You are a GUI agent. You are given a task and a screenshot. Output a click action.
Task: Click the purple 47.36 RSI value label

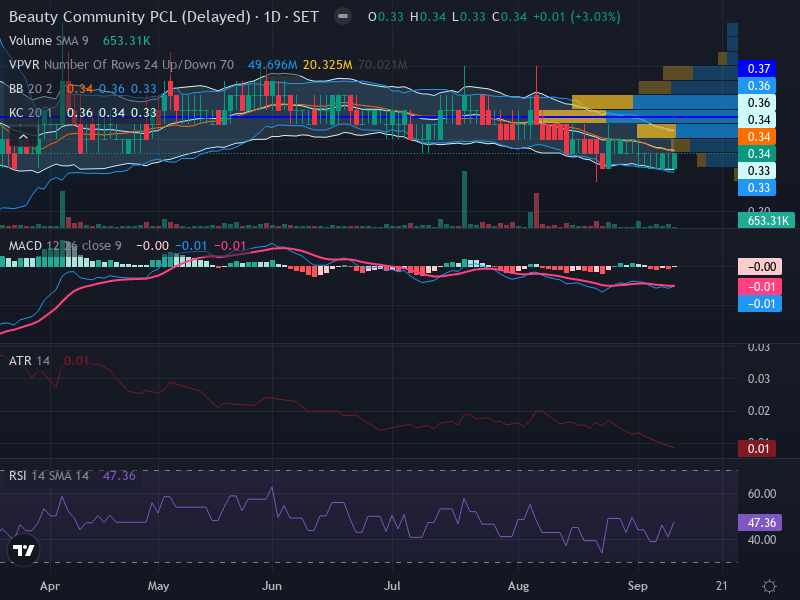pyautogui.click(x=760, y=522)
